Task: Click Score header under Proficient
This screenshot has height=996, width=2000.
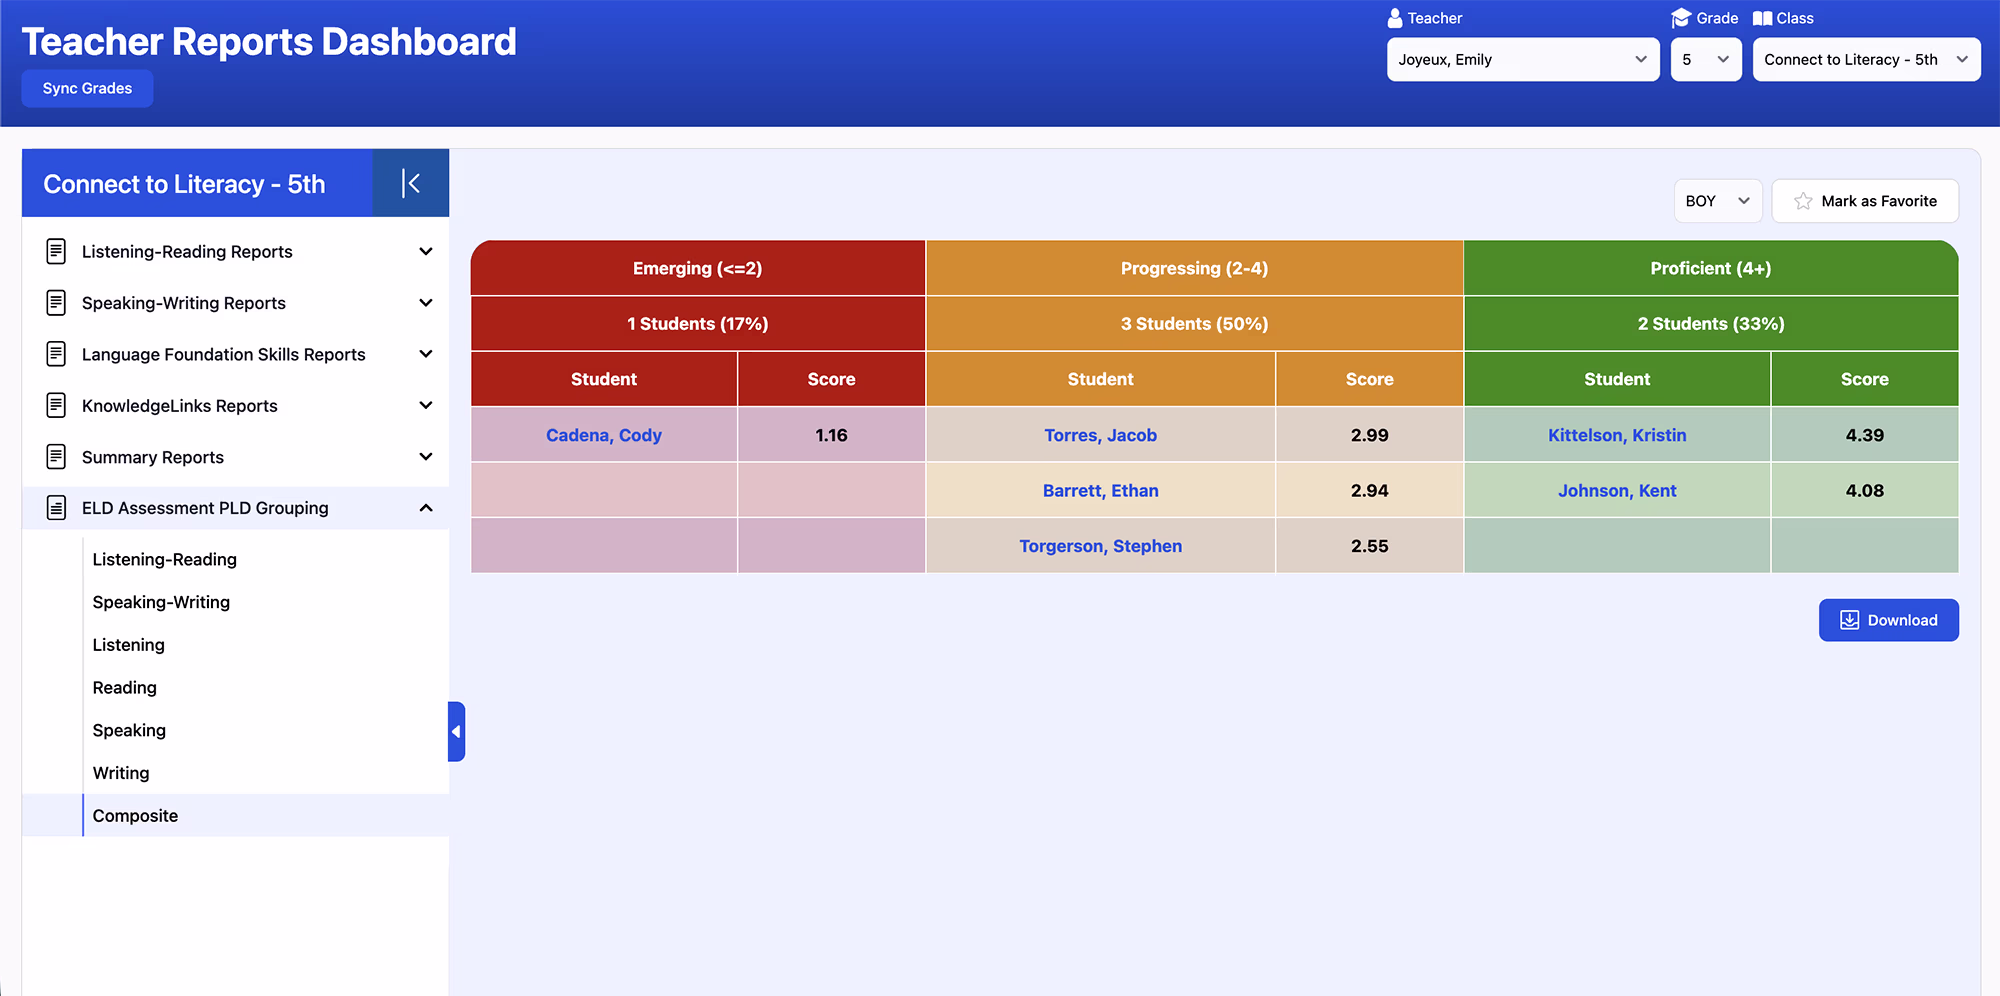Action: coord(1865,379)
